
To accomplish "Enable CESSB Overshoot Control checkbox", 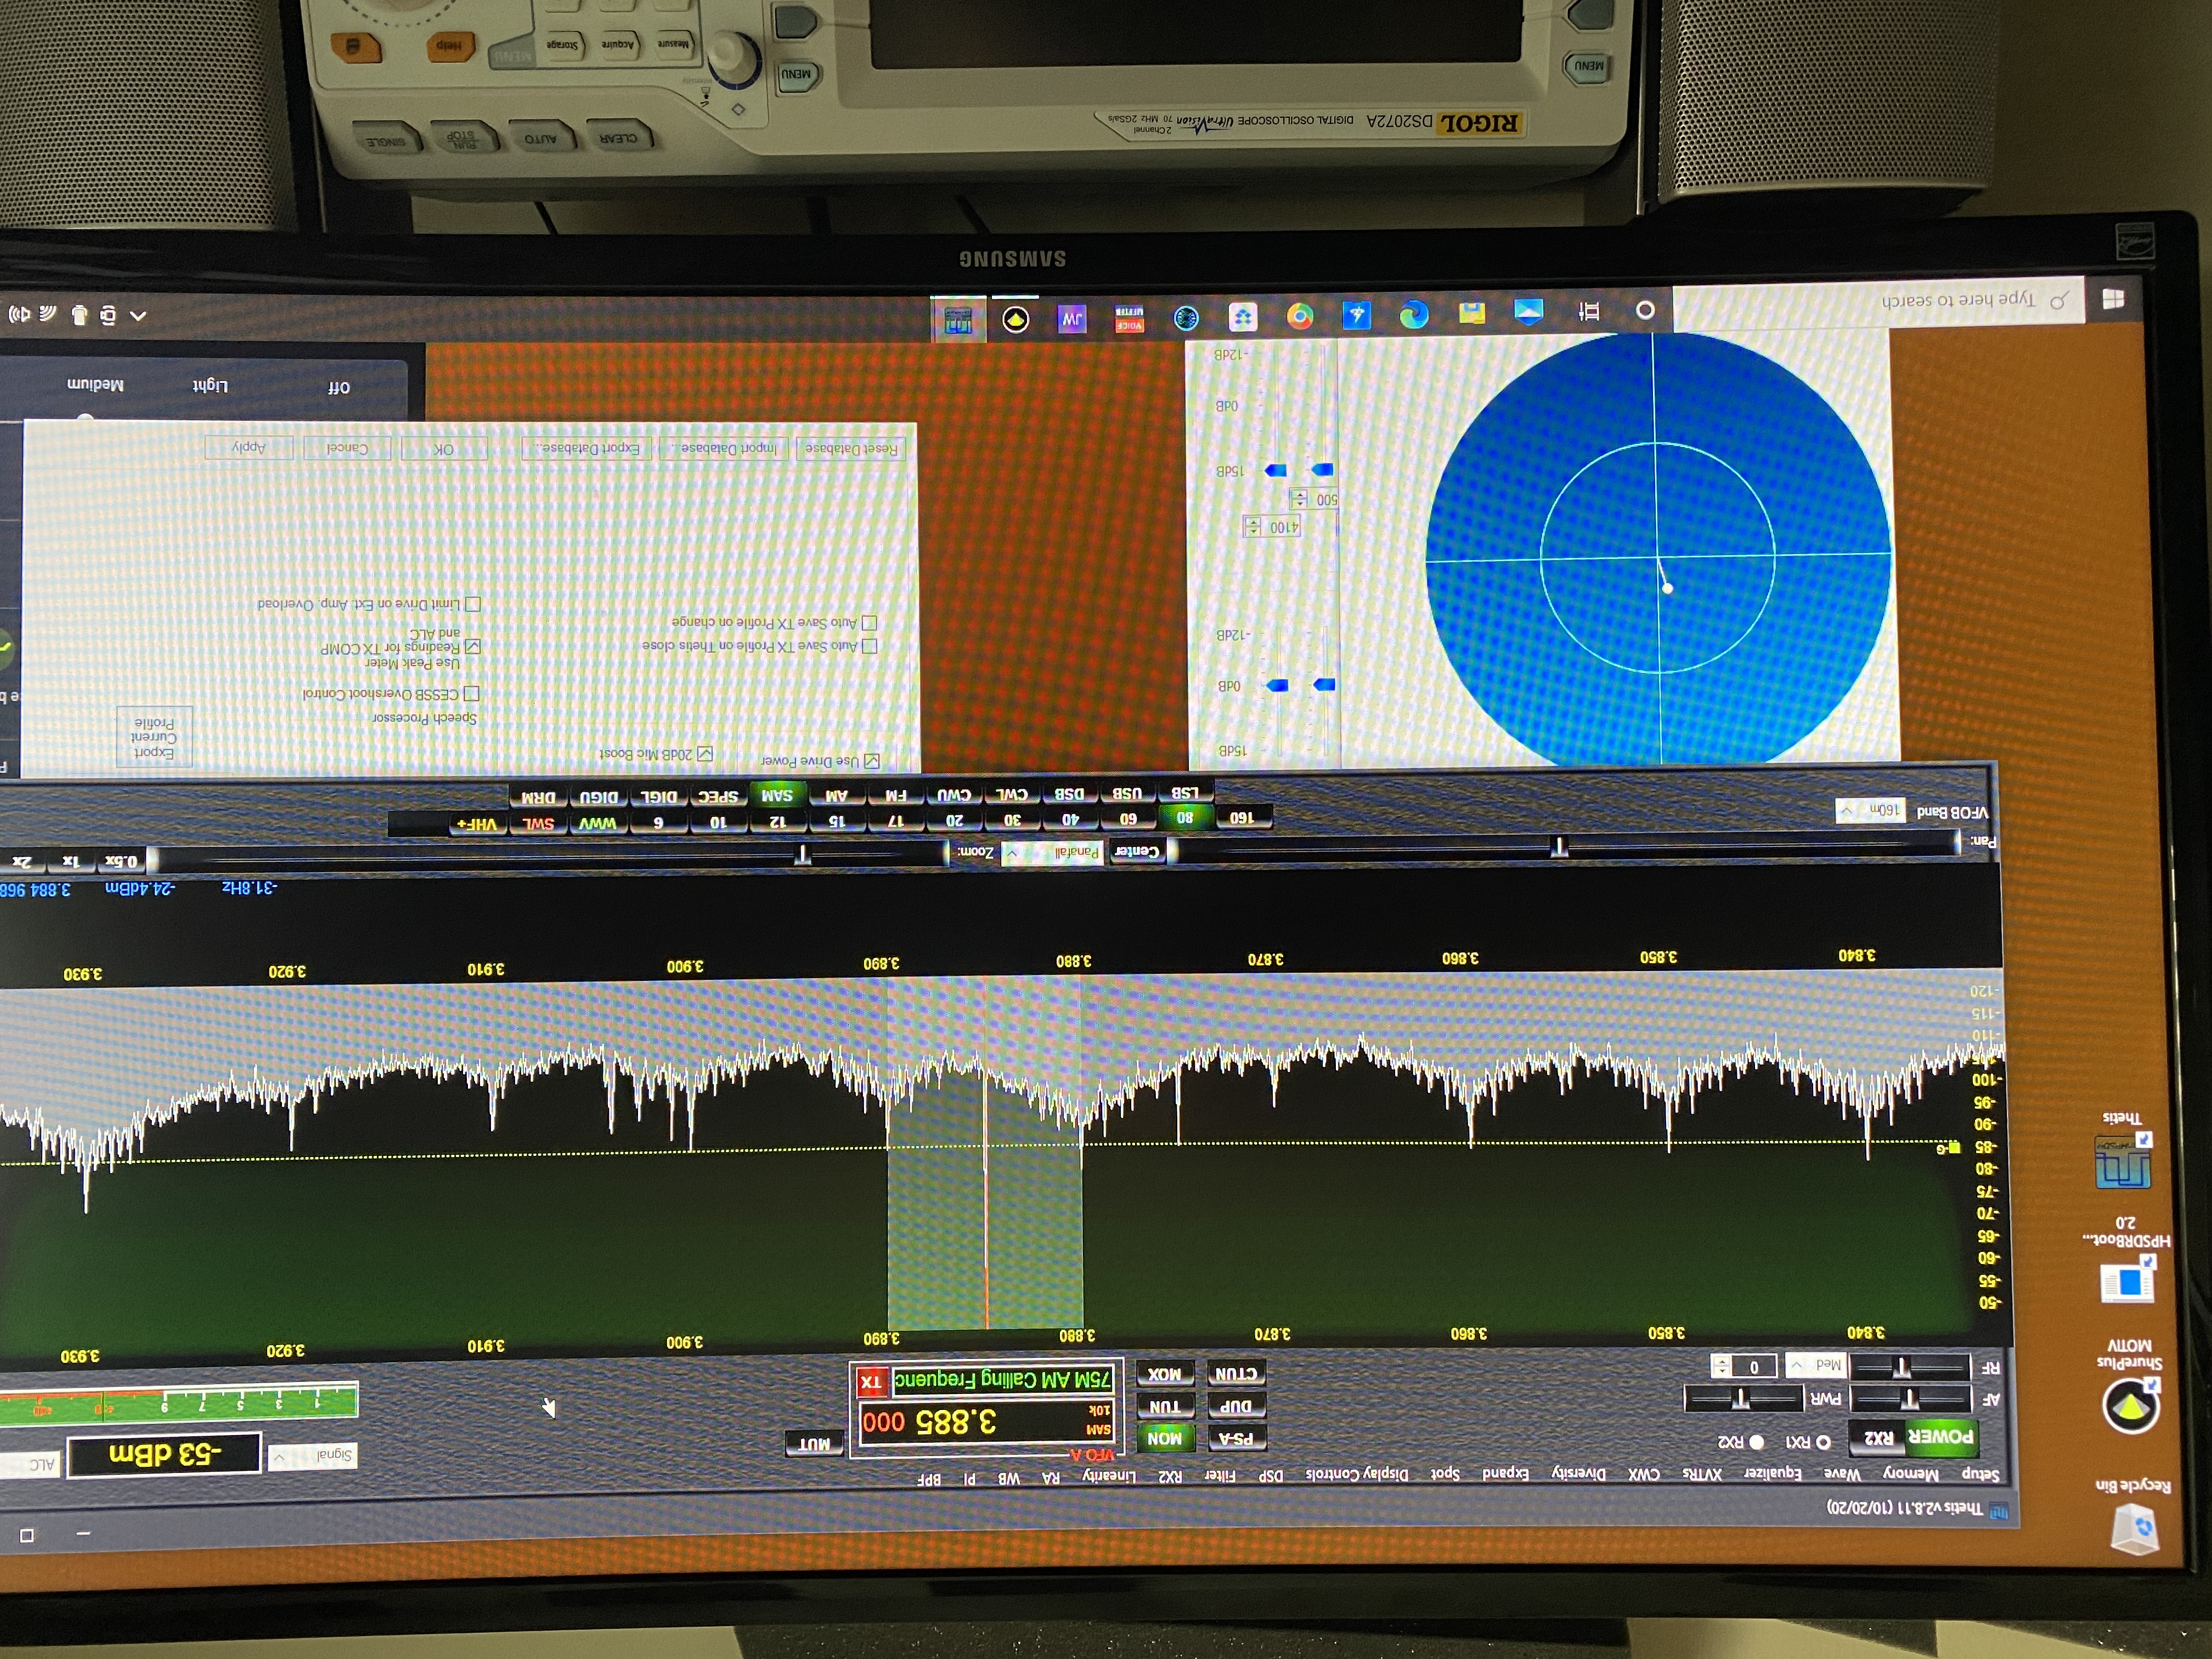I will [x=472, y=693].
